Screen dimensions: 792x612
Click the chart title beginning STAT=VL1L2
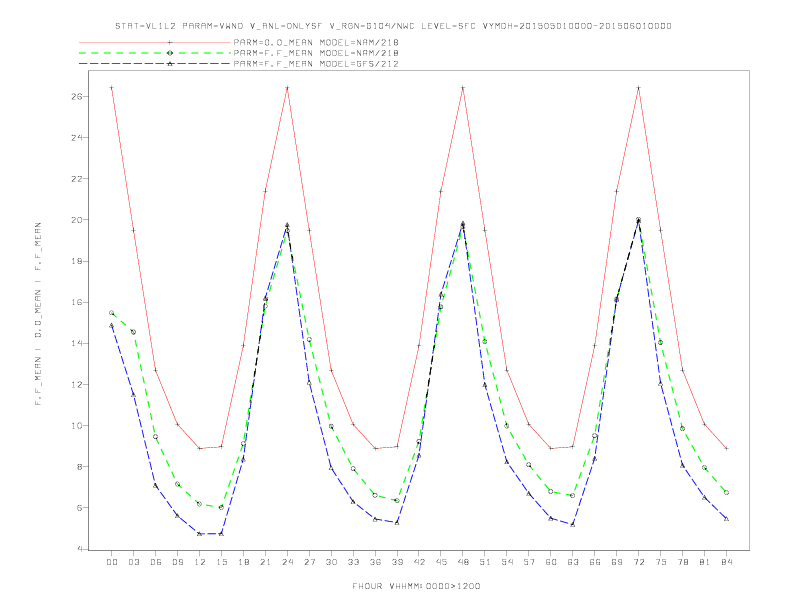tap(393, 26)
